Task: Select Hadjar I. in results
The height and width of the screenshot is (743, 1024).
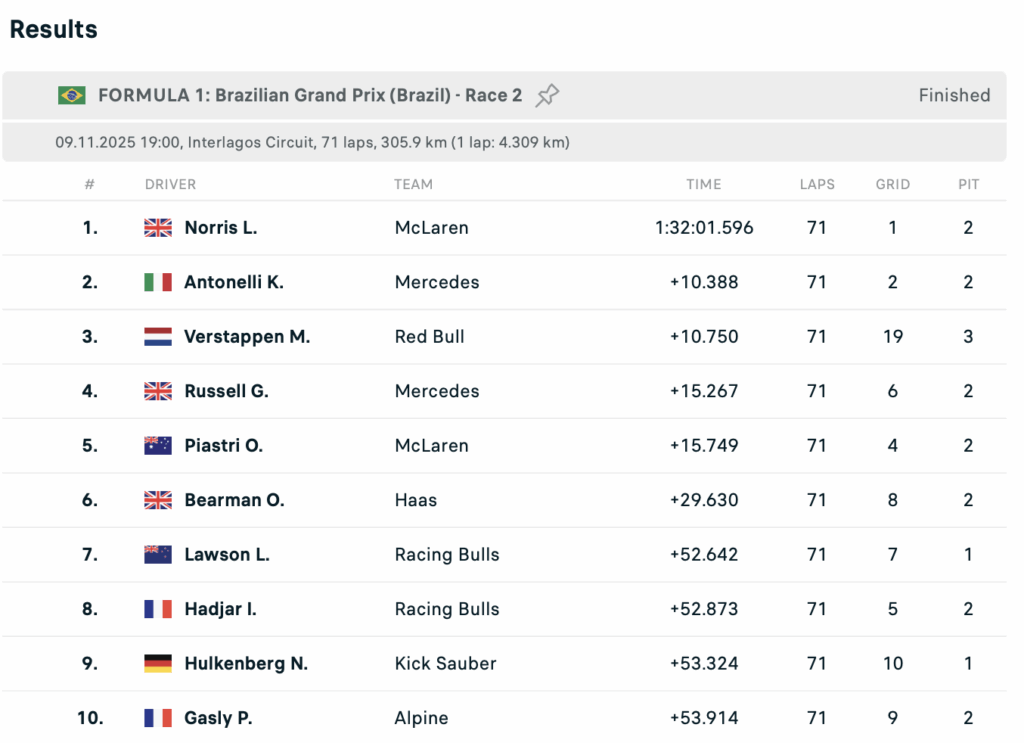Action: point(220,609)
